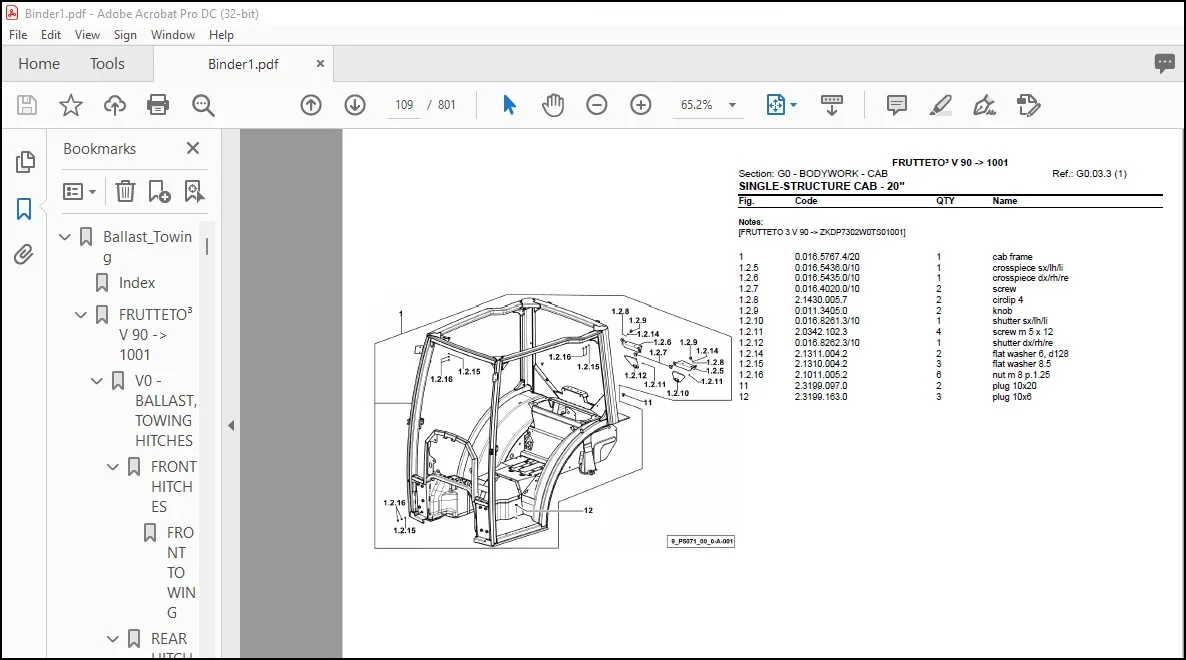Open comments speech bubble at top right
The height and width of the screenshot is (660, 1186).
[x=1165, y=64]
